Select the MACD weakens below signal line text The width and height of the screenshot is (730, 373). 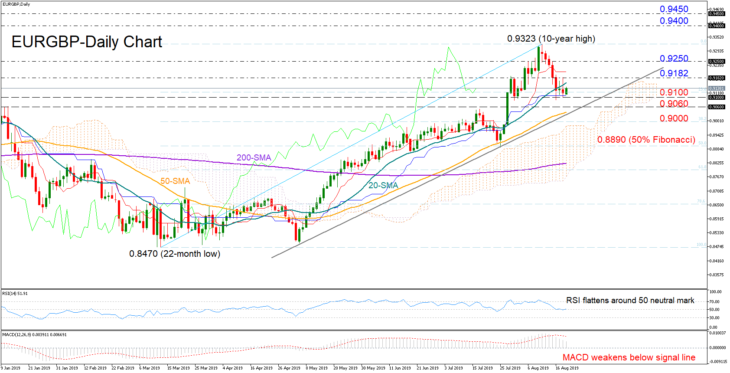[629, 358]
